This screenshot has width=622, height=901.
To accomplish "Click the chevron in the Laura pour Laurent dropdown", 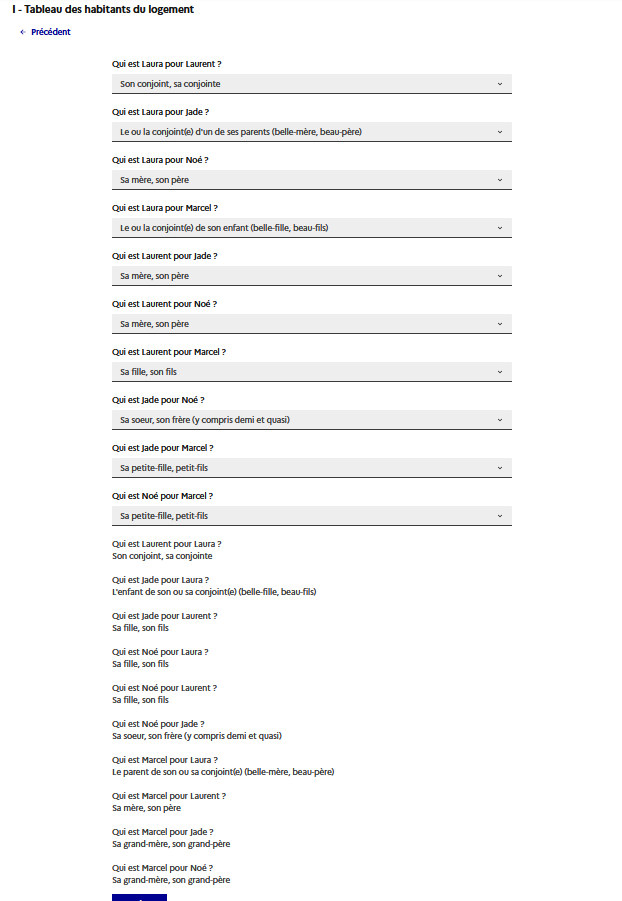I will [500, 84].
